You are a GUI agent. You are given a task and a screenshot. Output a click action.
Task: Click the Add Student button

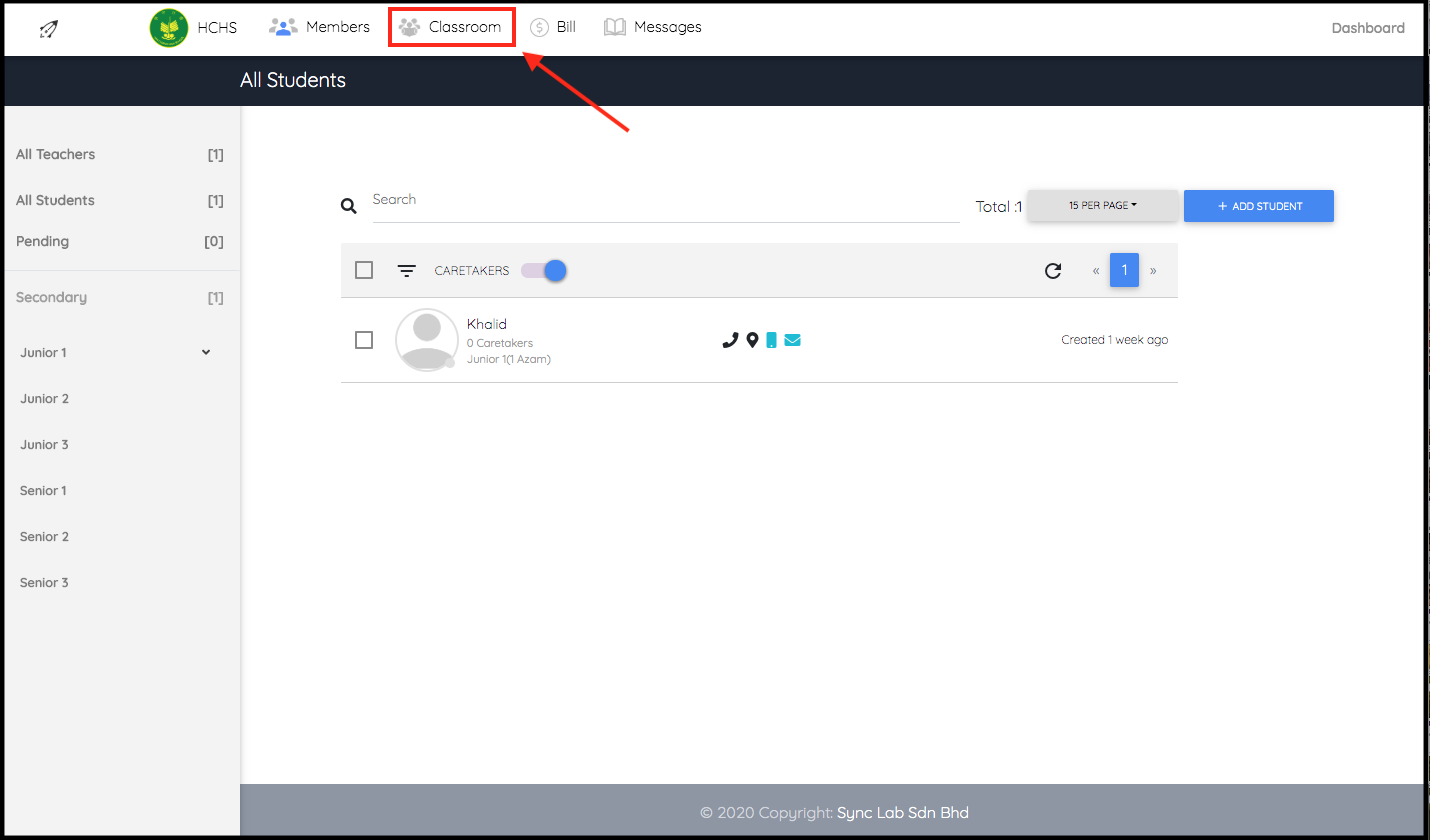(x=1259, y=205)
